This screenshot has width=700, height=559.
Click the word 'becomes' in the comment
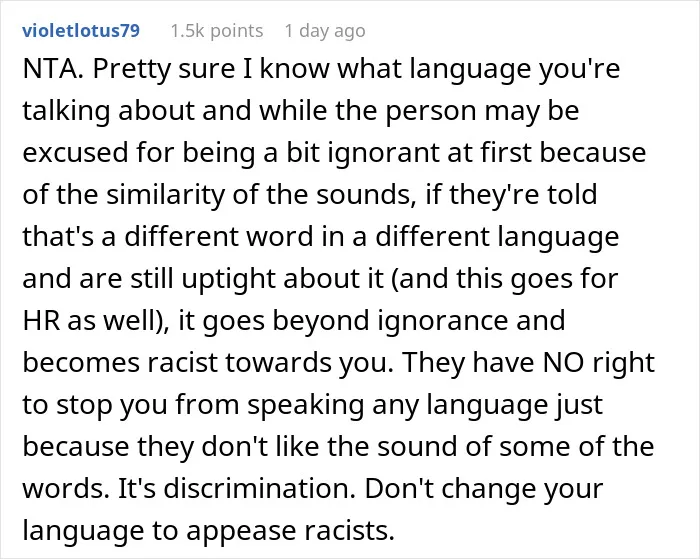pos(81,363)
